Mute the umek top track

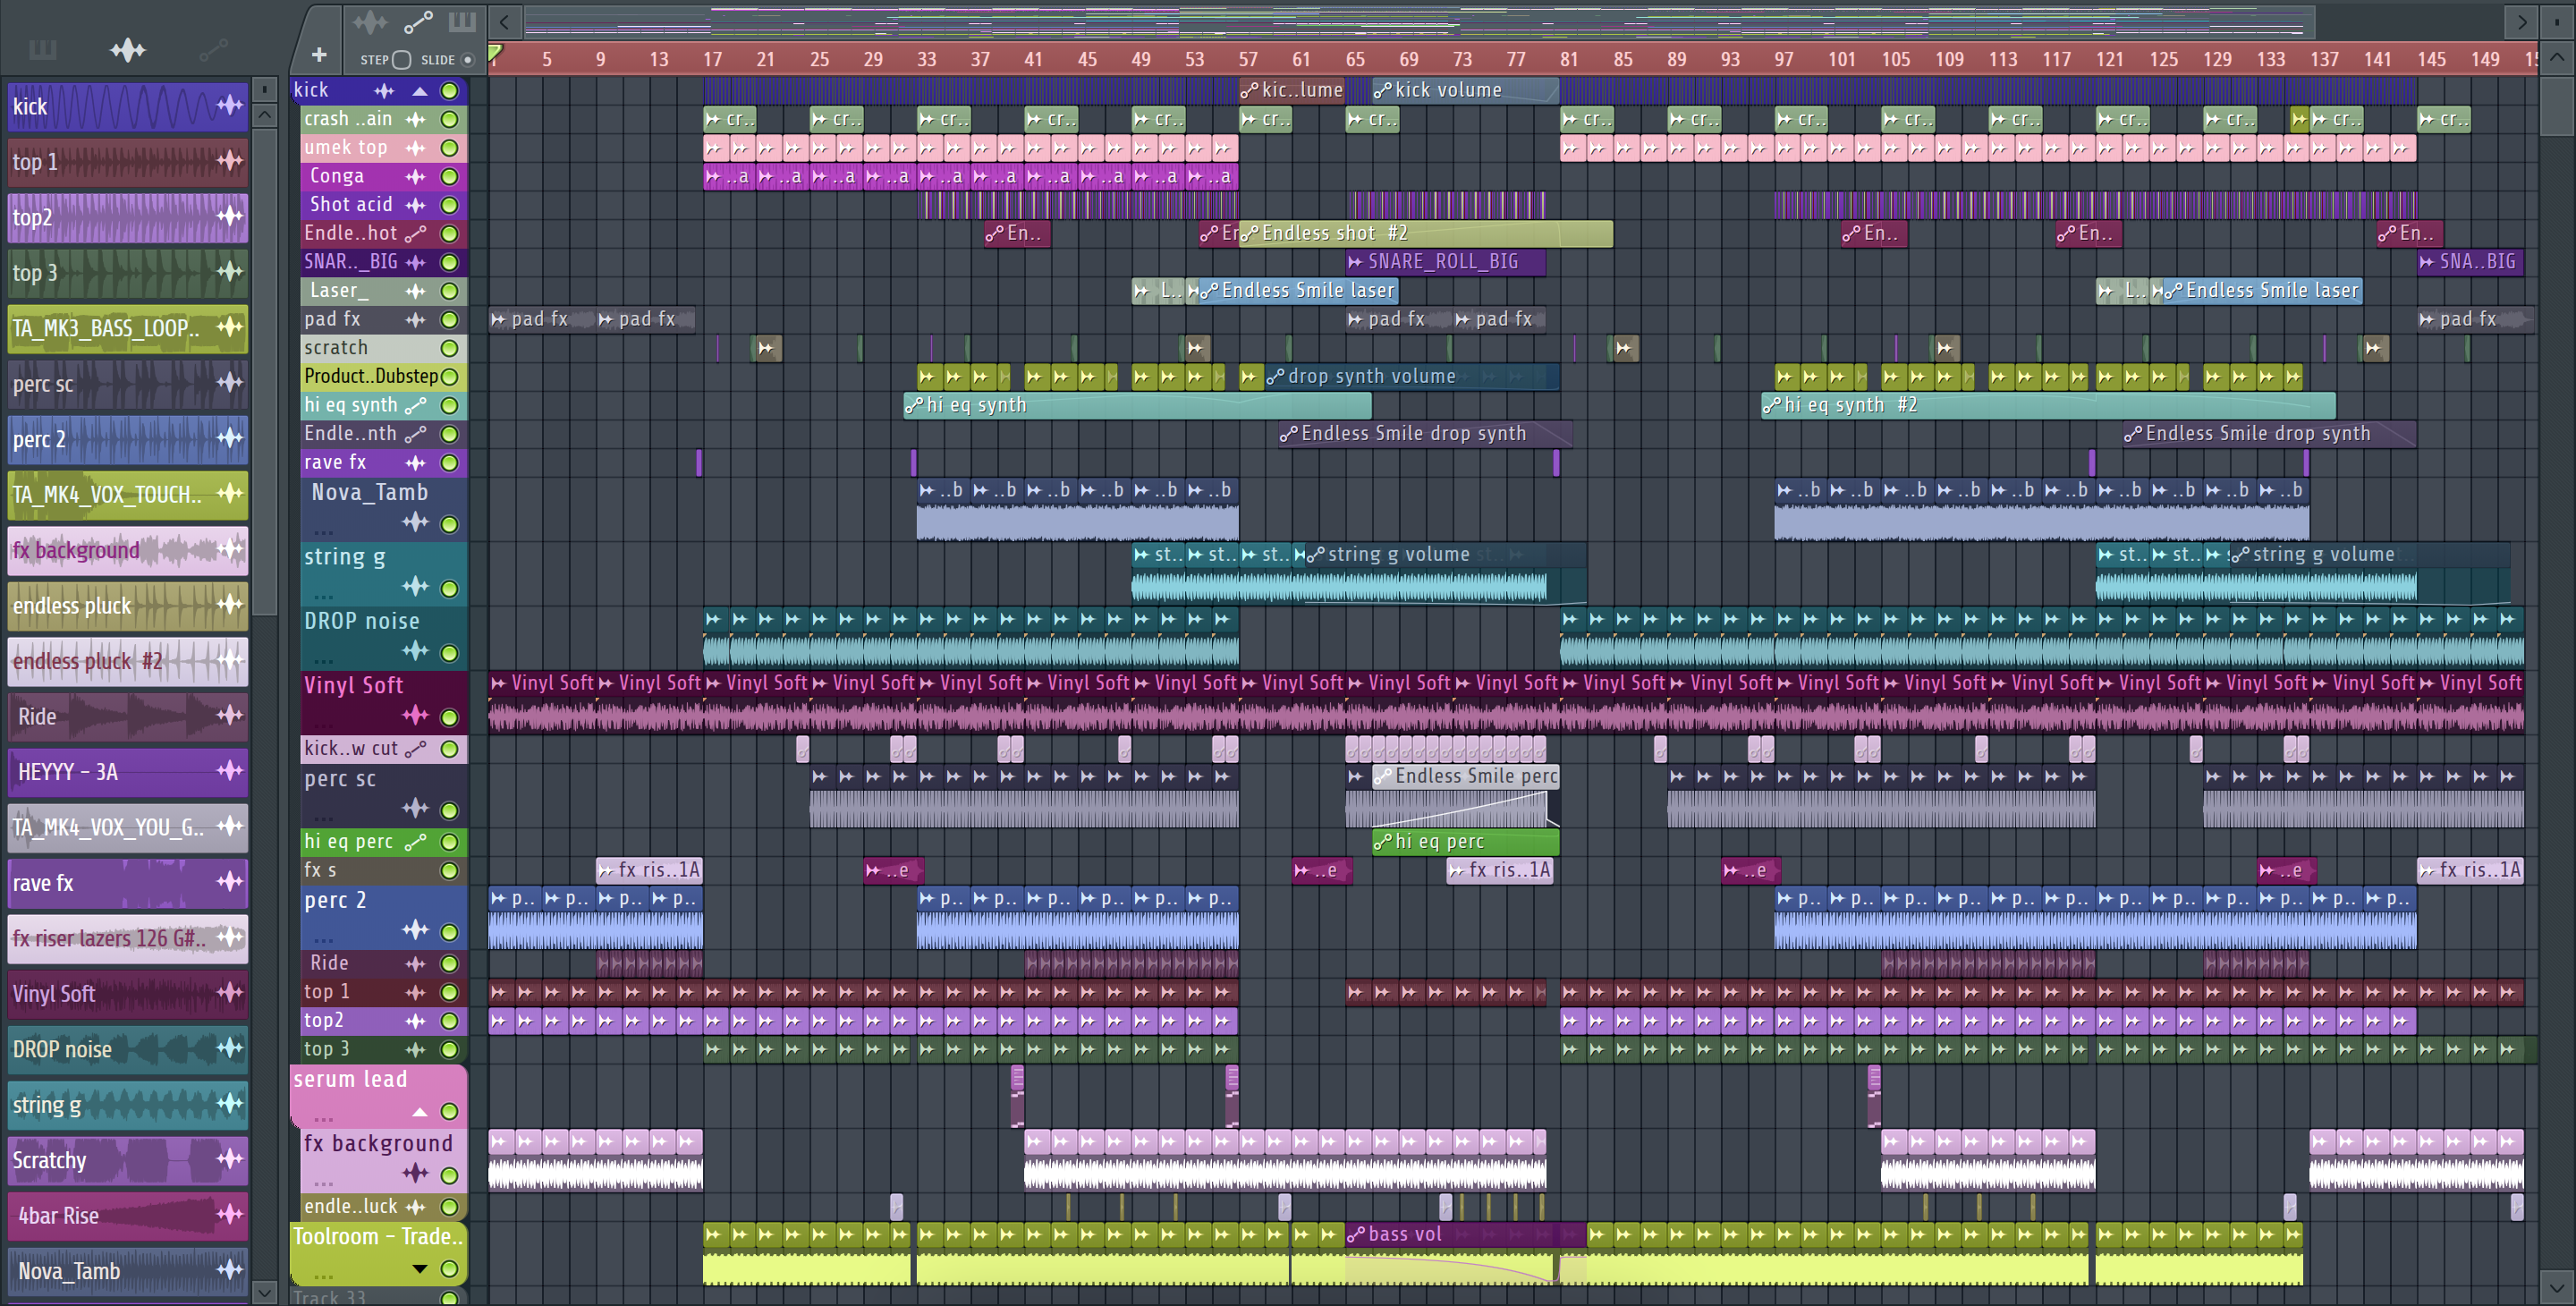coord(449,148)
